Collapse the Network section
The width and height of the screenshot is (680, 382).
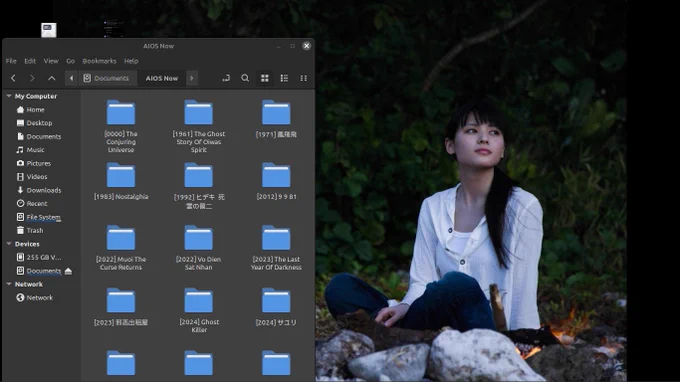(9, 284)
